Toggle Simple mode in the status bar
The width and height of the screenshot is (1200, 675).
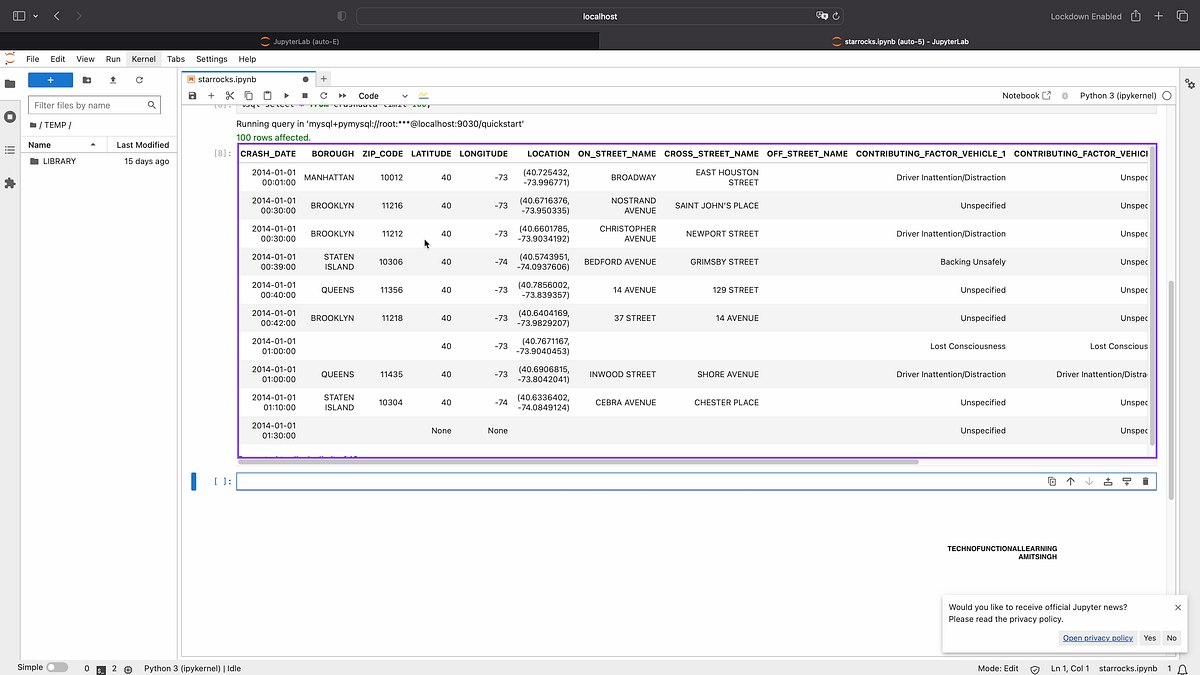tap(57, 667)
